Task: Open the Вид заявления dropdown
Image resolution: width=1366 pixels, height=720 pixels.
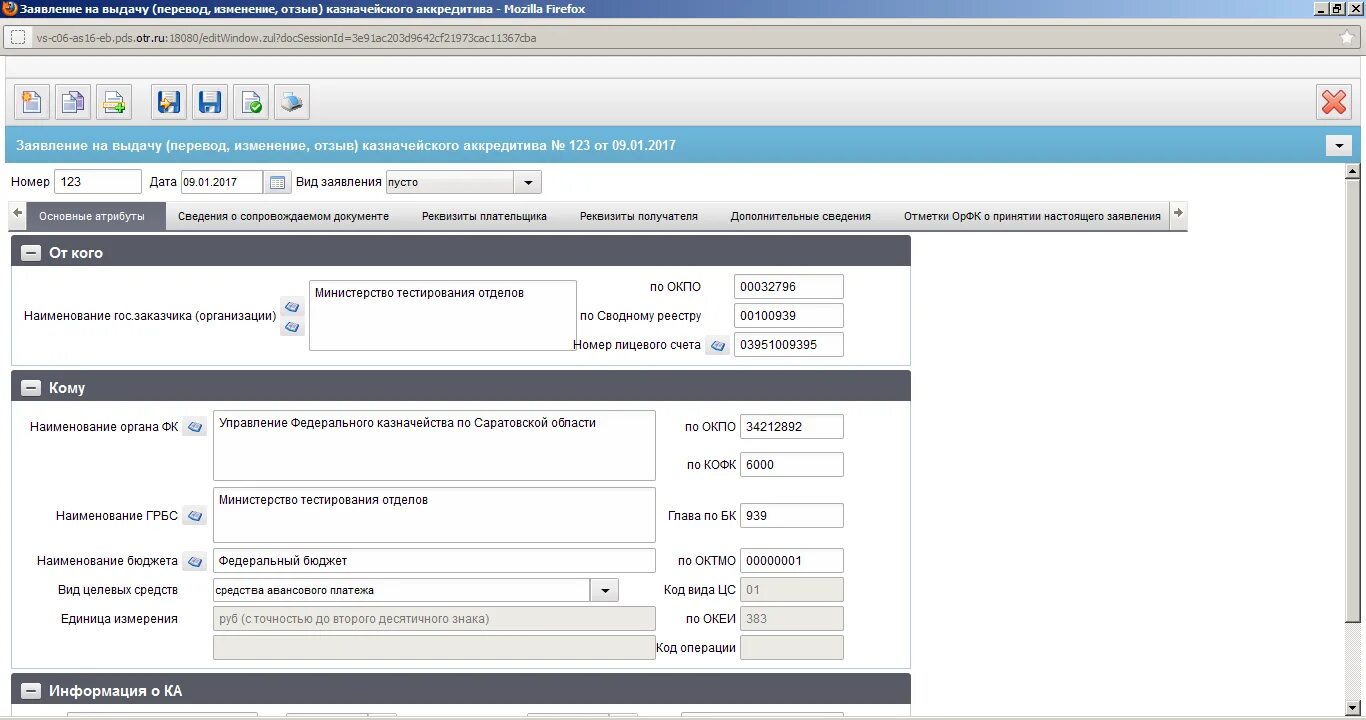Action: [528, 182]
